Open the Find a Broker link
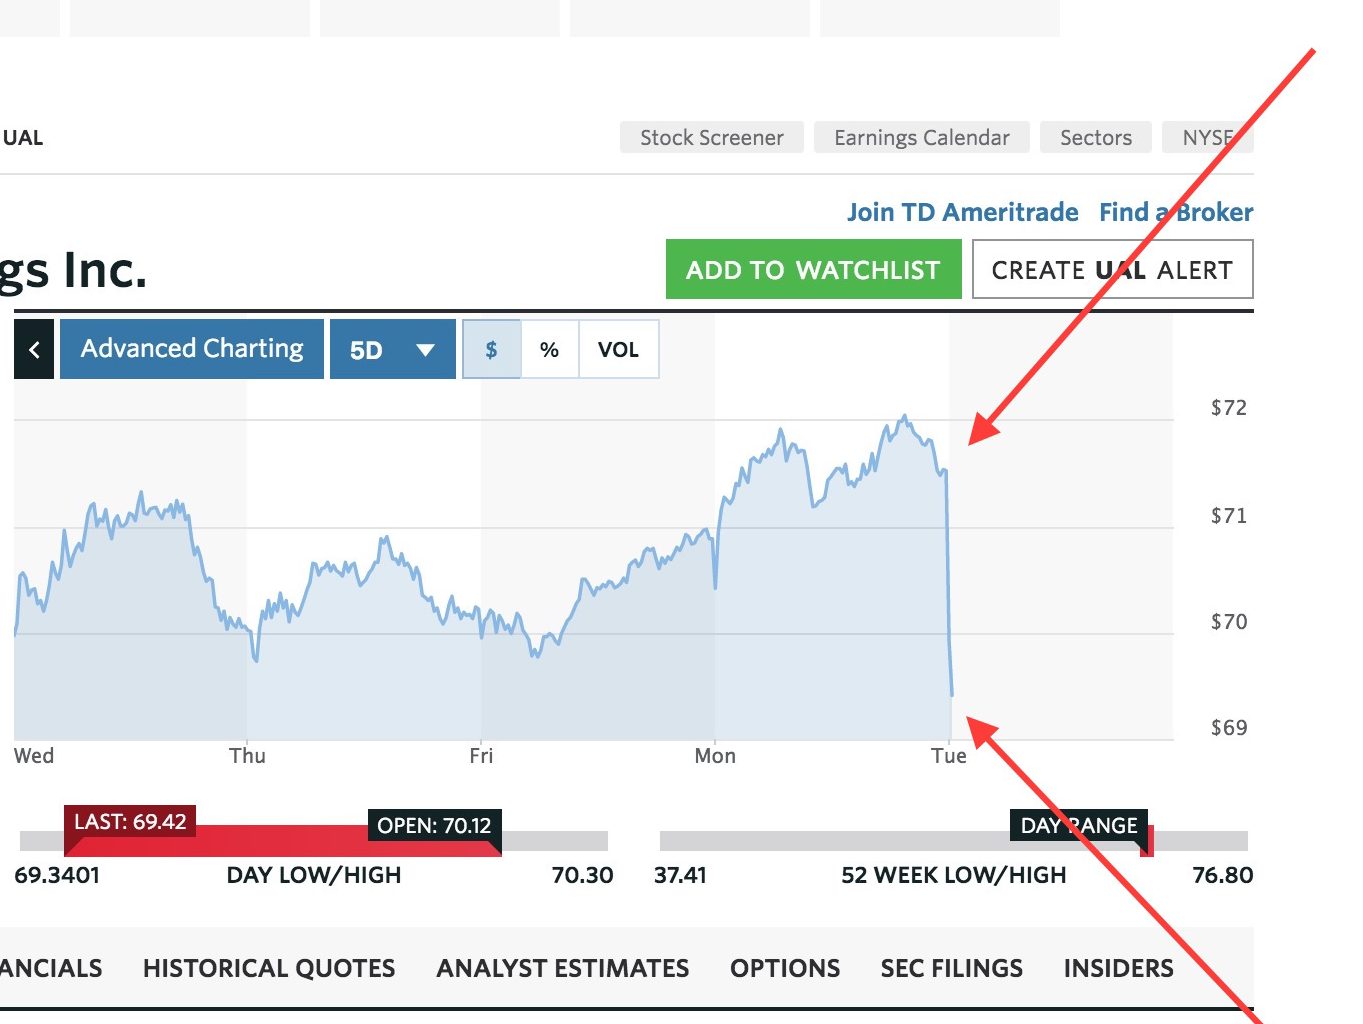Viewport: 1363px width, 1024px height. (1175, 212)
